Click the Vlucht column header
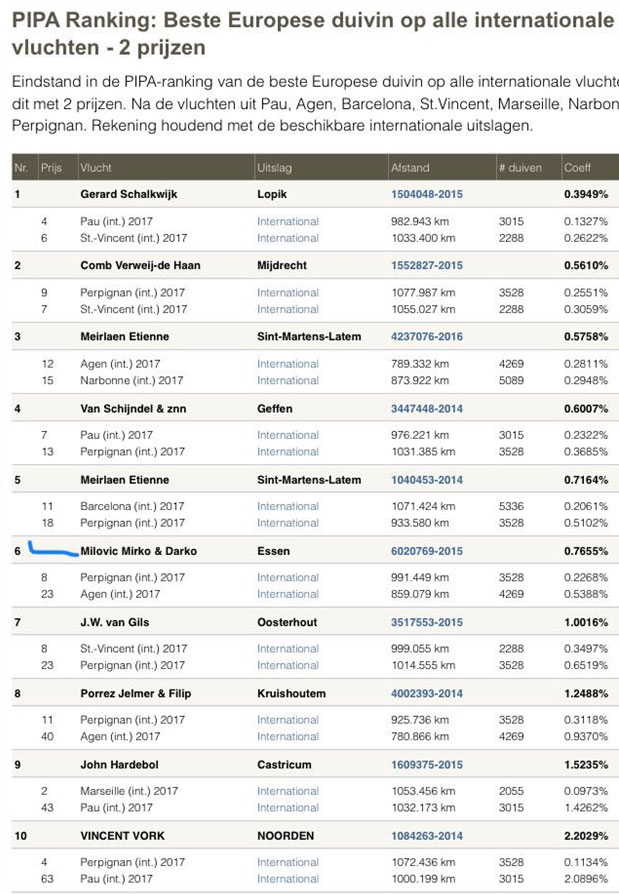This screenshot has height=894, width=619. (96, 168)
